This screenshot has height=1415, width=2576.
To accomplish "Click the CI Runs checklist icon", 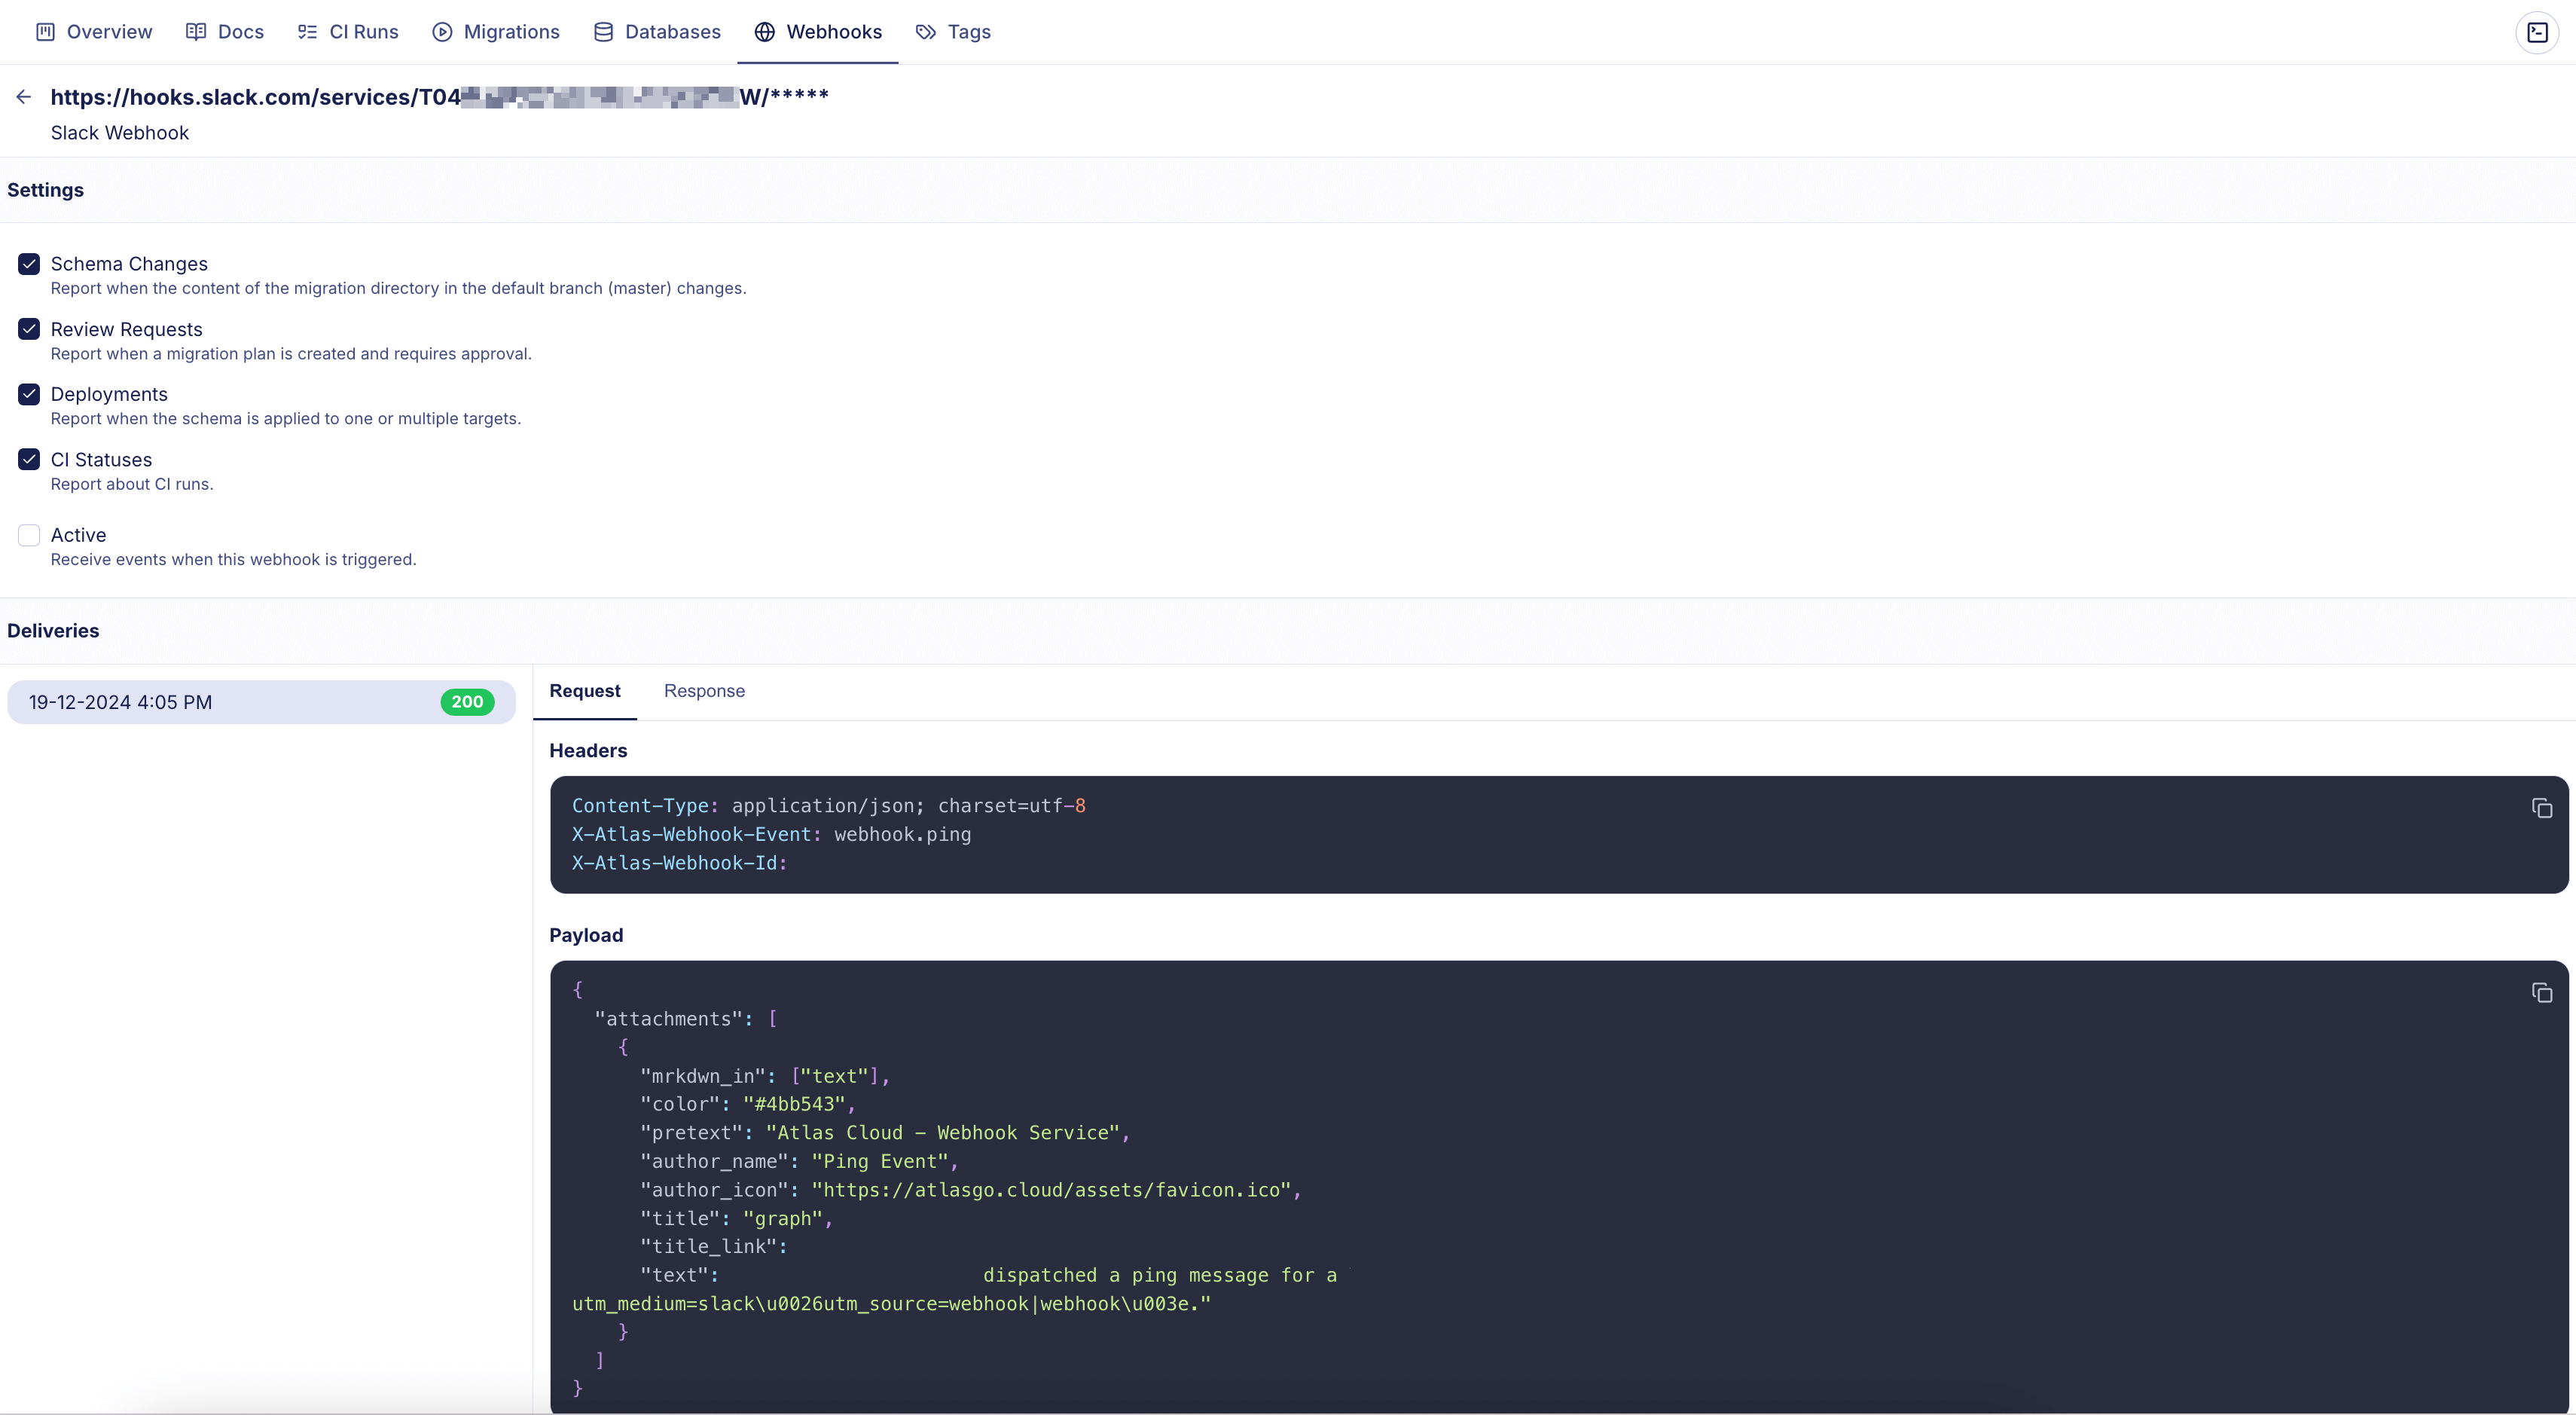I will pyautogui.click(x=307, y=31).
